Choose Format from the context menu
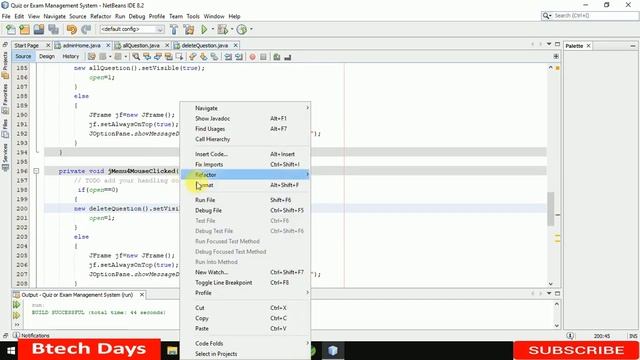Image resolution: width=640 pixels, height=360 pixels. 245,185
